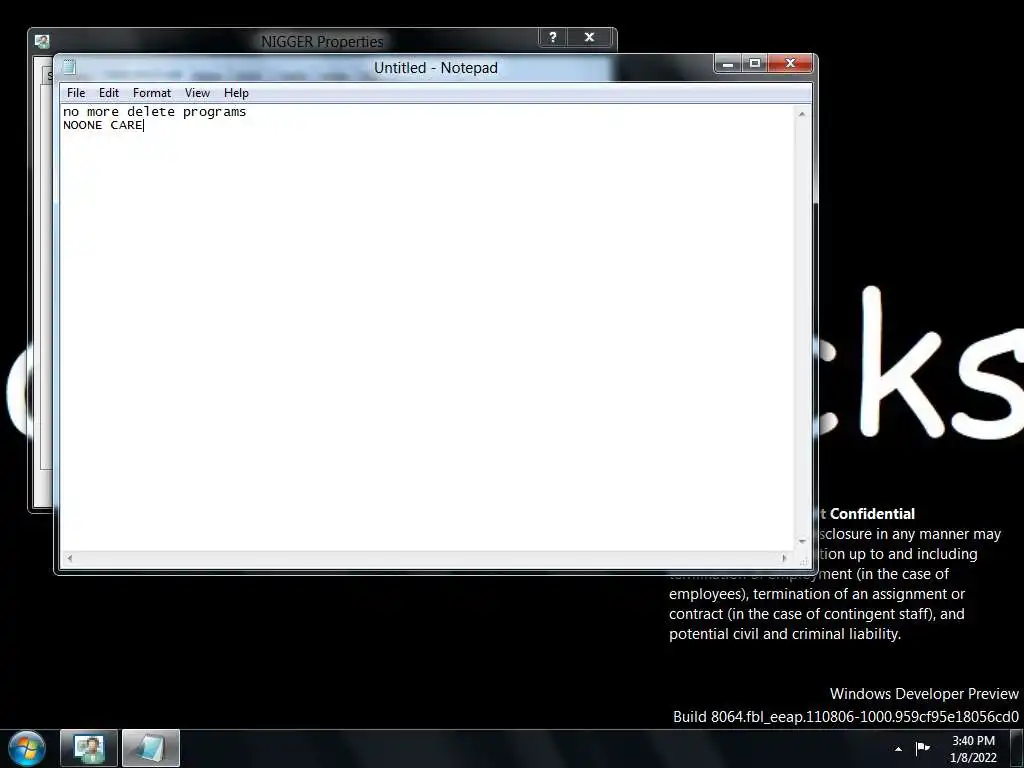Open the Edit menu in Notepad
1024x768 pixels.
pos(108,93)
